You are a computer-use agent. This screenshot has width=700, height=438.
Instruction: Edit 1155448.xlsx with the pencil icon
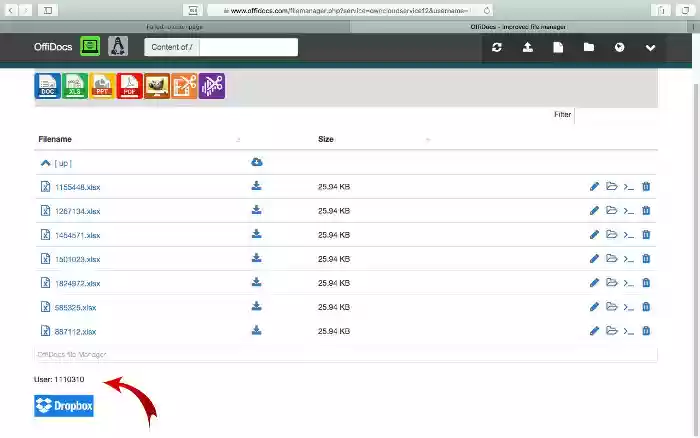pos(594,187)
